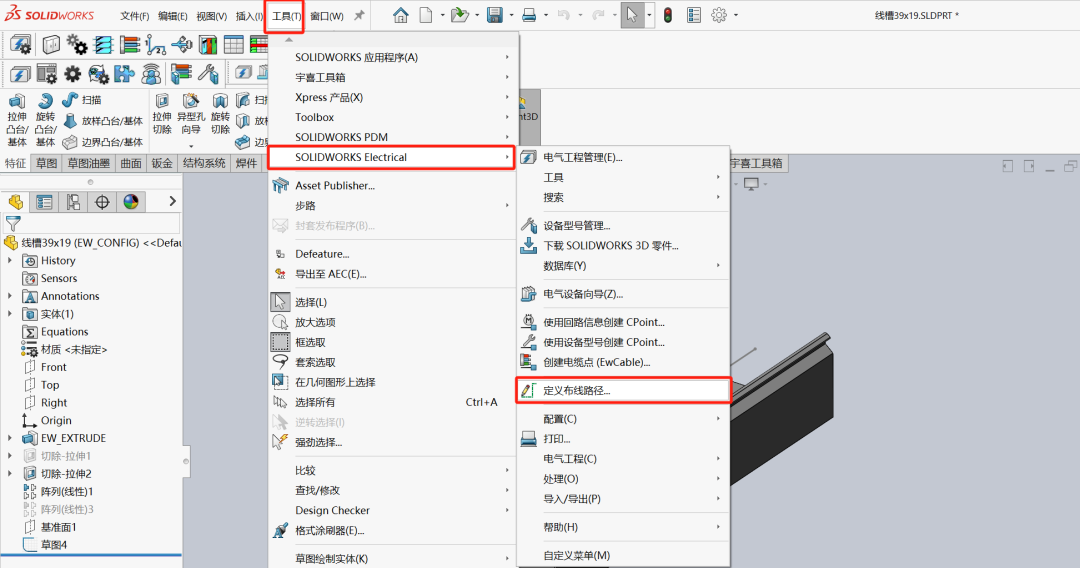Choose 设备型号管理... menu entry
1080x568 pixels.
coord(623,225)
